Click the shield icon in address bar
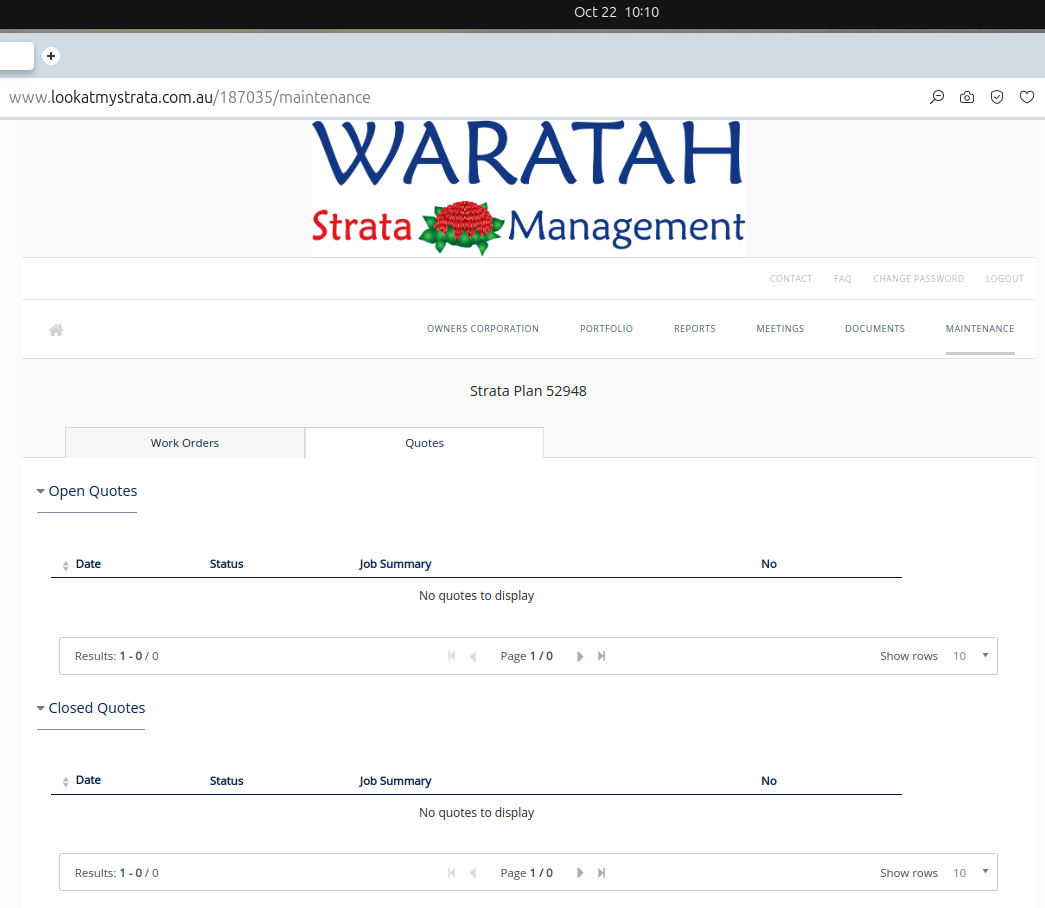1045x908 pixels. [996, 97]
